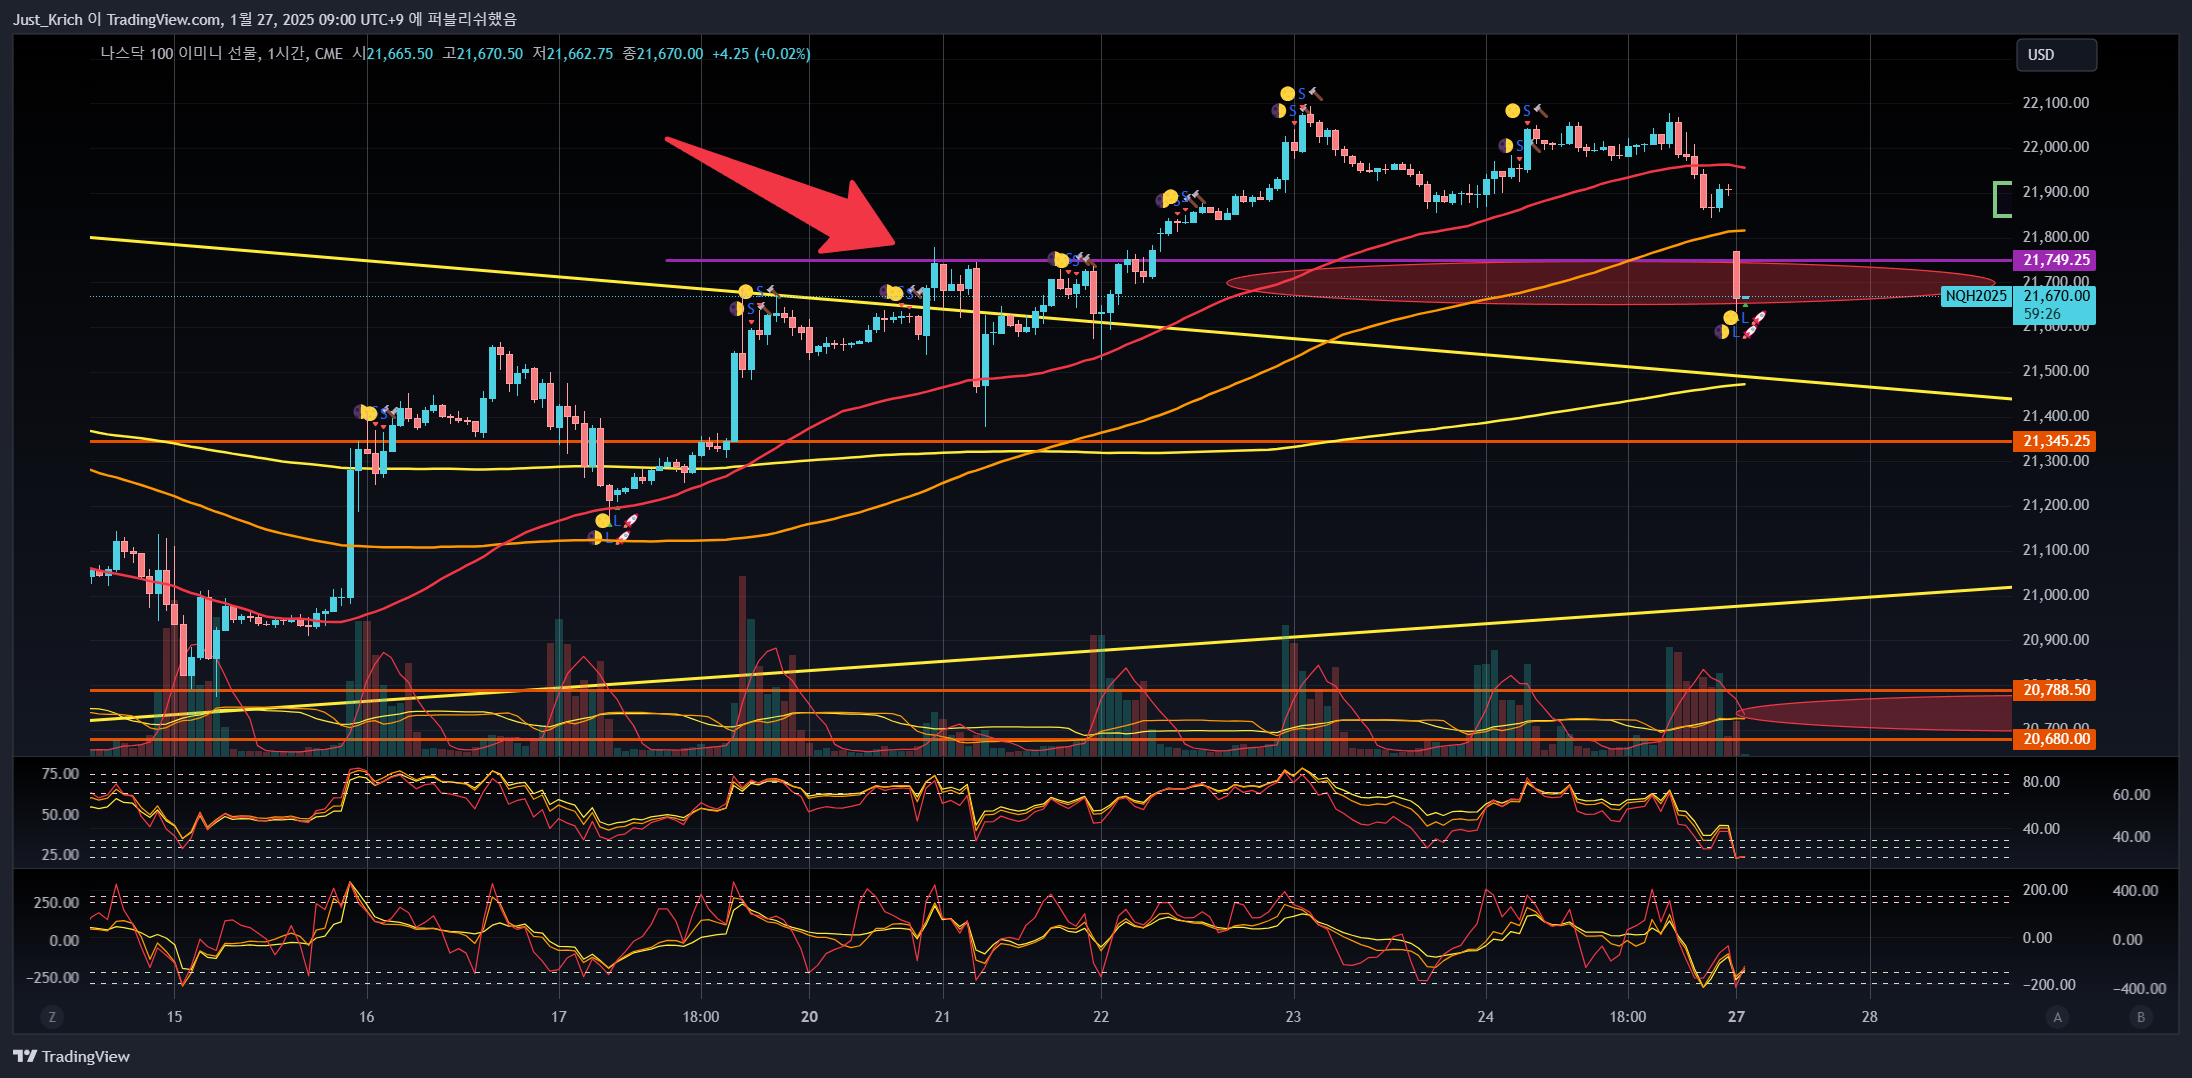Click the date label 27 on time axis

pos(1736,1017)
